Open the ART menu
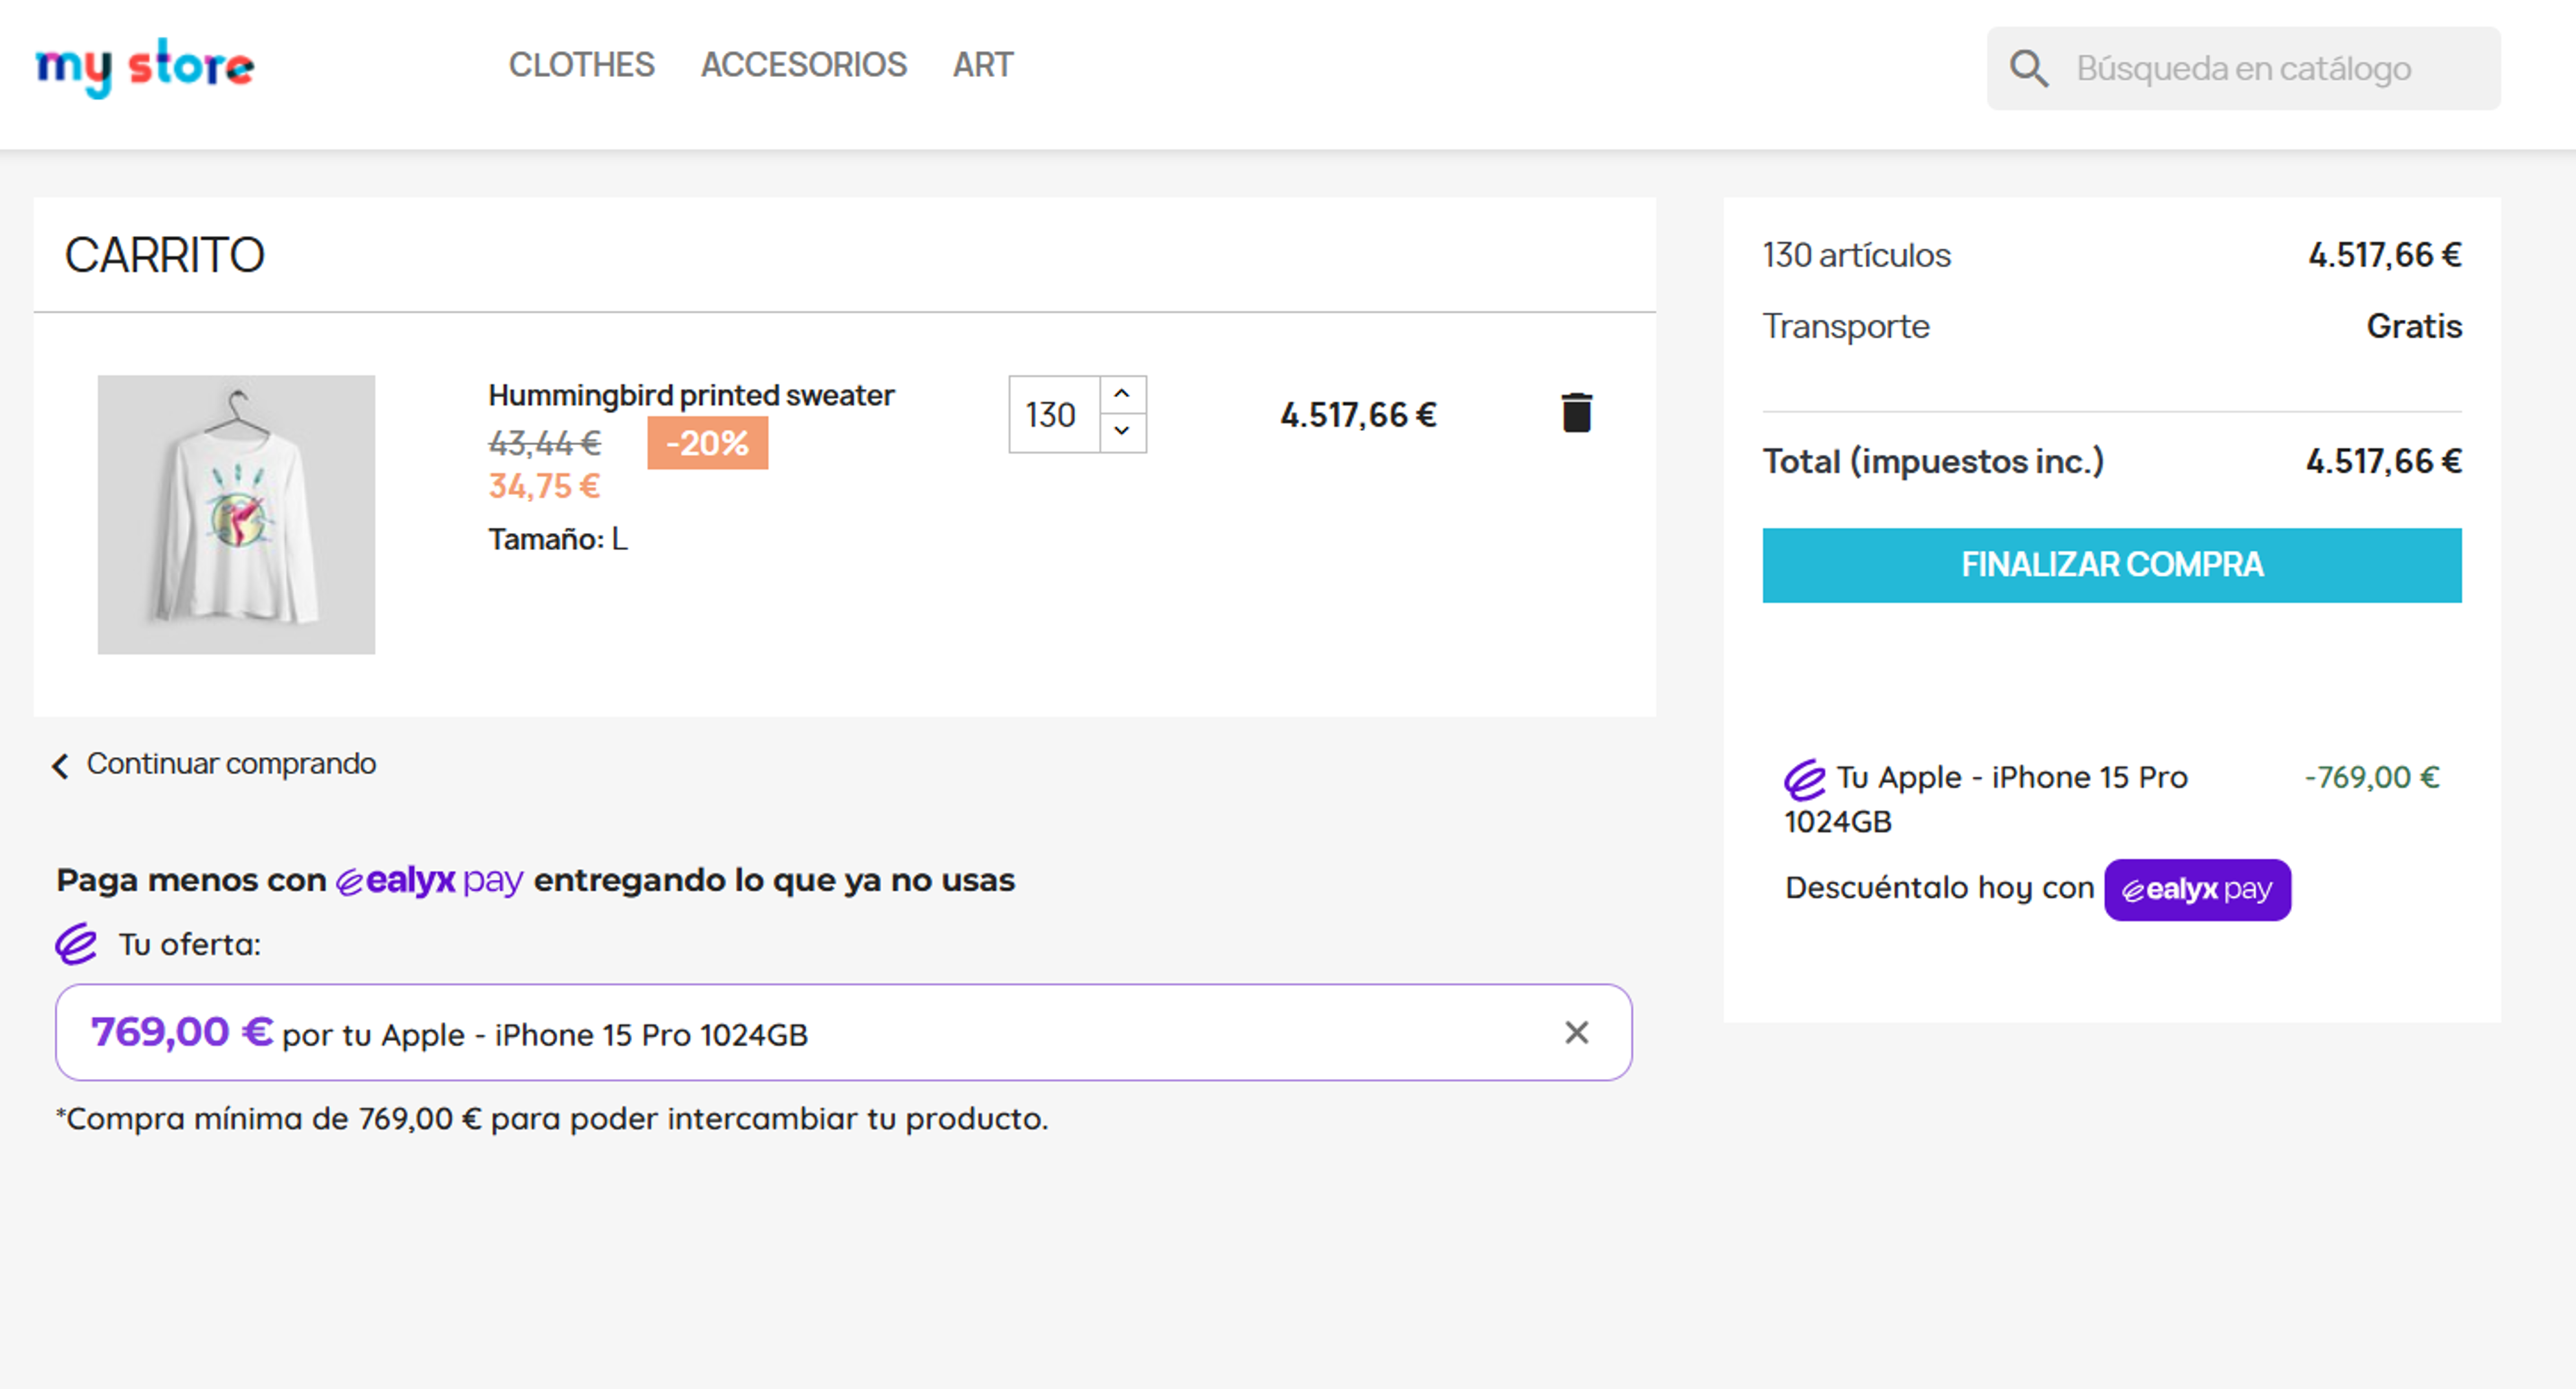Screen dimensions: 2576x1389 [982, 65]
